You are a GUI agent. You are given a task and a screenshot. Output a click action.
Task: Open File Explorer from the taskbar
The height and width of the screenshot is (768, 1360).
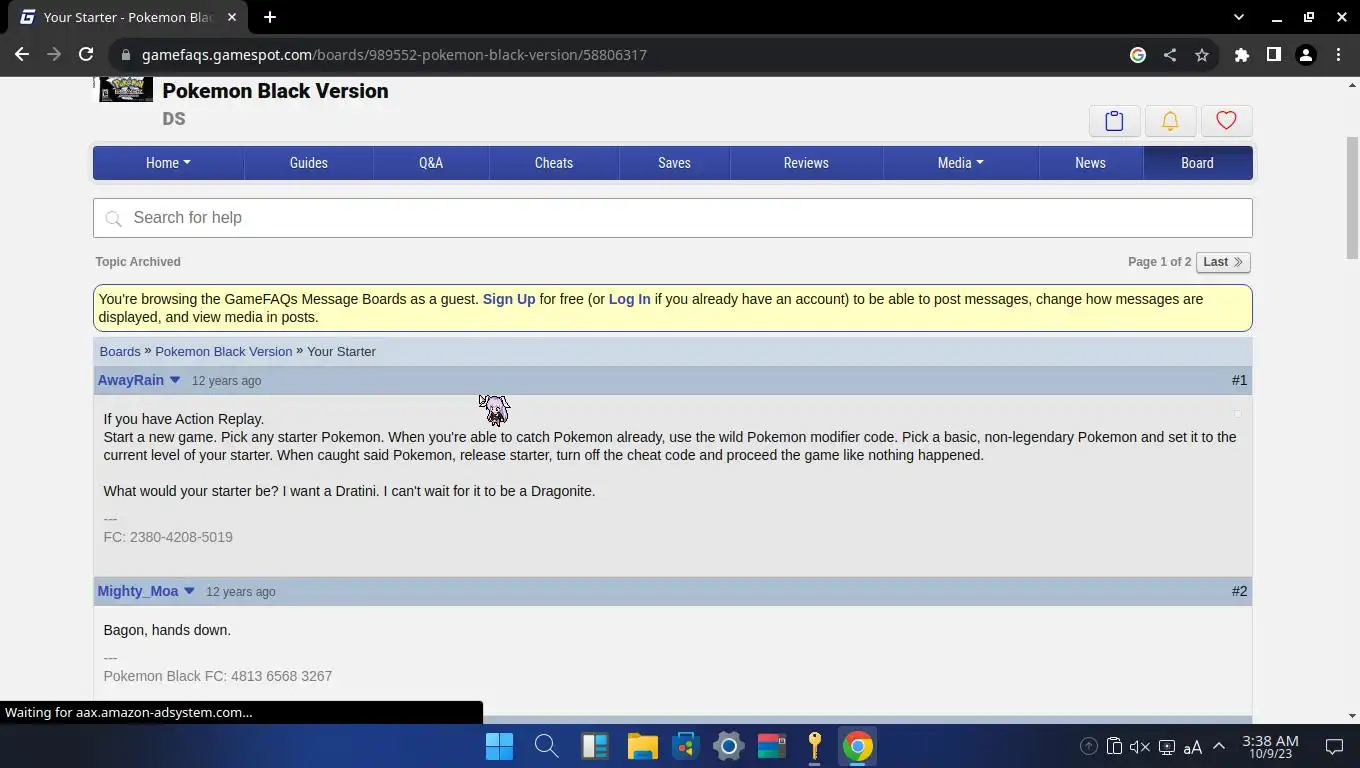[x=642, y=746]
